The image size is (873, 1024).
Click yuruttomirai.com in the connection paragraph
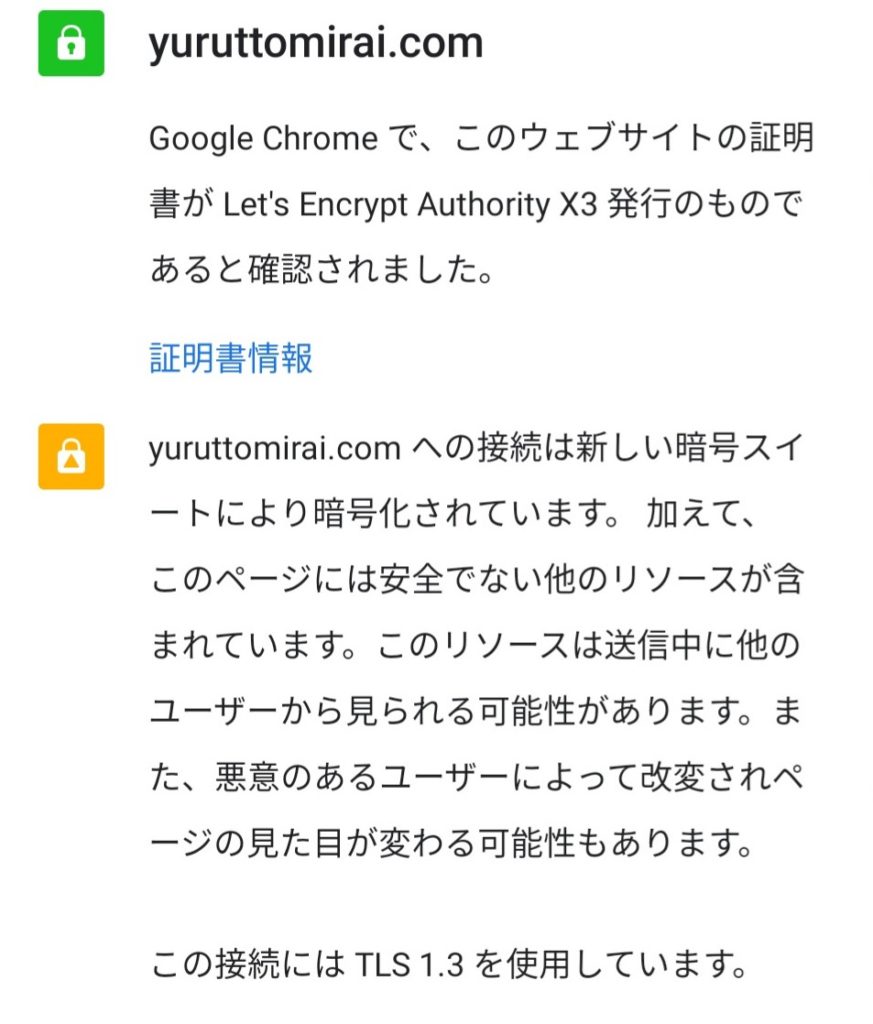point(274,449)
